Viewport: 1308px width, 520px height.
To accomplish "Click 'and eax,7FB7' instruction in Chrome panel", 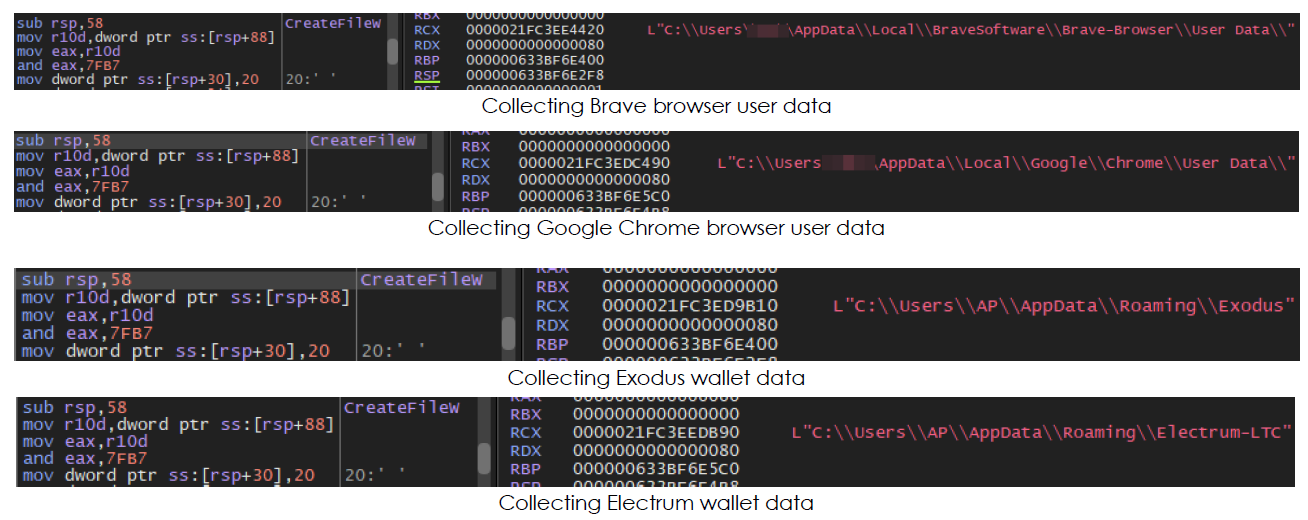I will coord(72,186).
